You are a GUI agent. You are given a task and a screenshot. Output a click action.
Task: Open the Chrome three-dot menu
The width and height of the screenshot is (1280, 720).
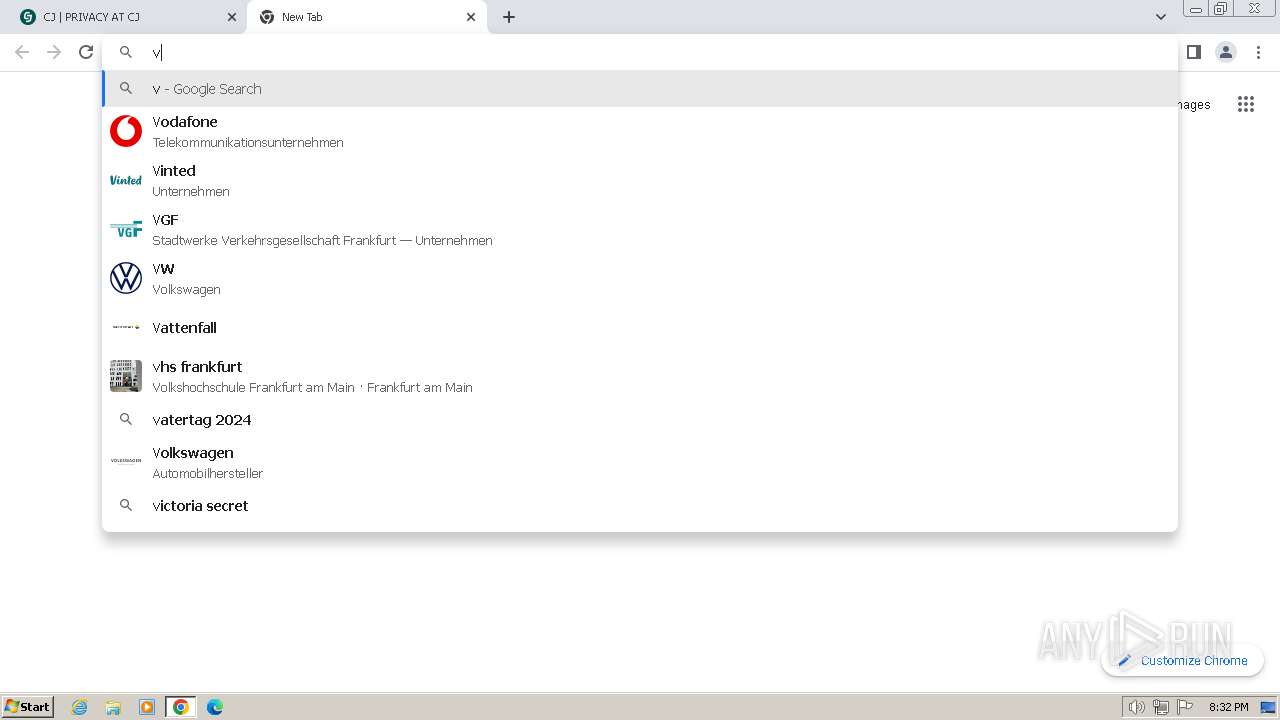[x=1258, y=52]
